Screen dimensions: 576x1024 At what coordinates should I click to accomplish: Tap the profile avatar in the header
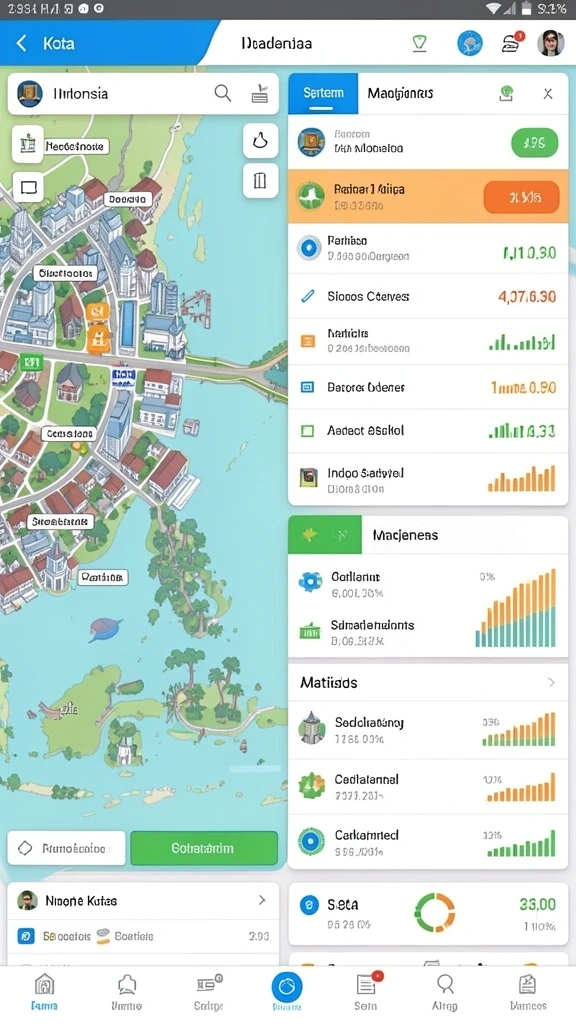[x=551, y=44]
